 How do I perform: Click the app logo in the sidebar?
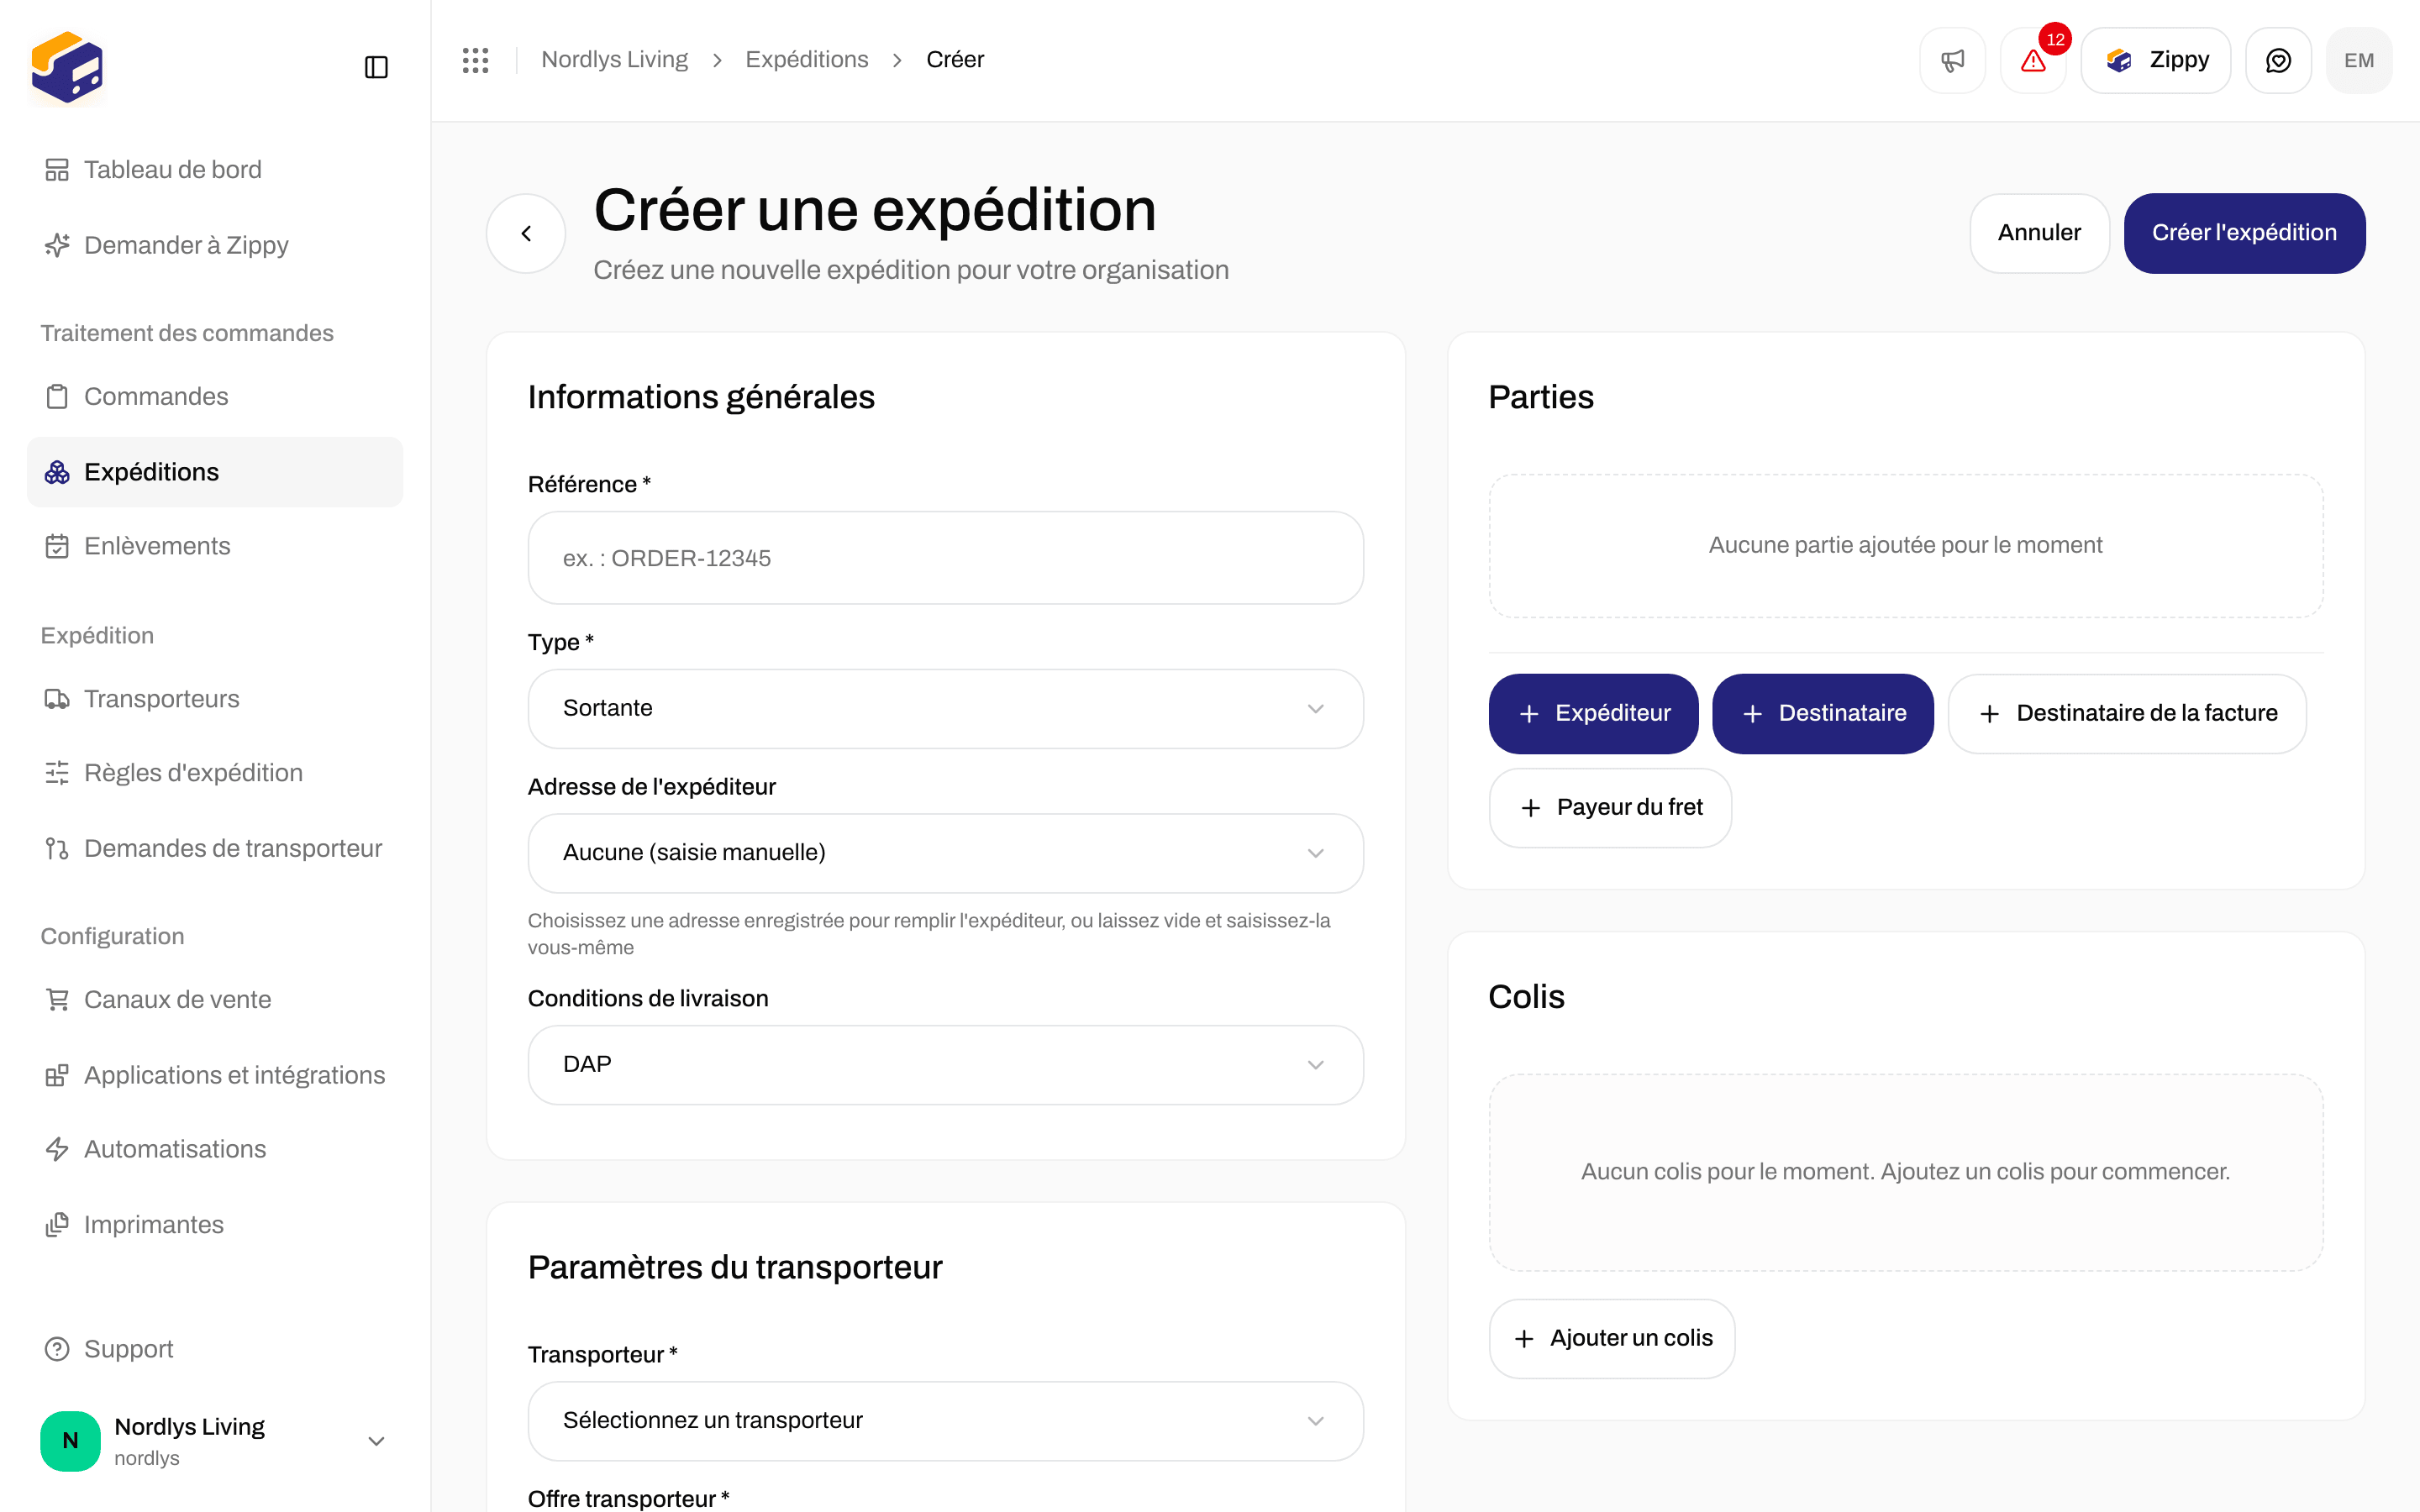(x=67, y=67)
